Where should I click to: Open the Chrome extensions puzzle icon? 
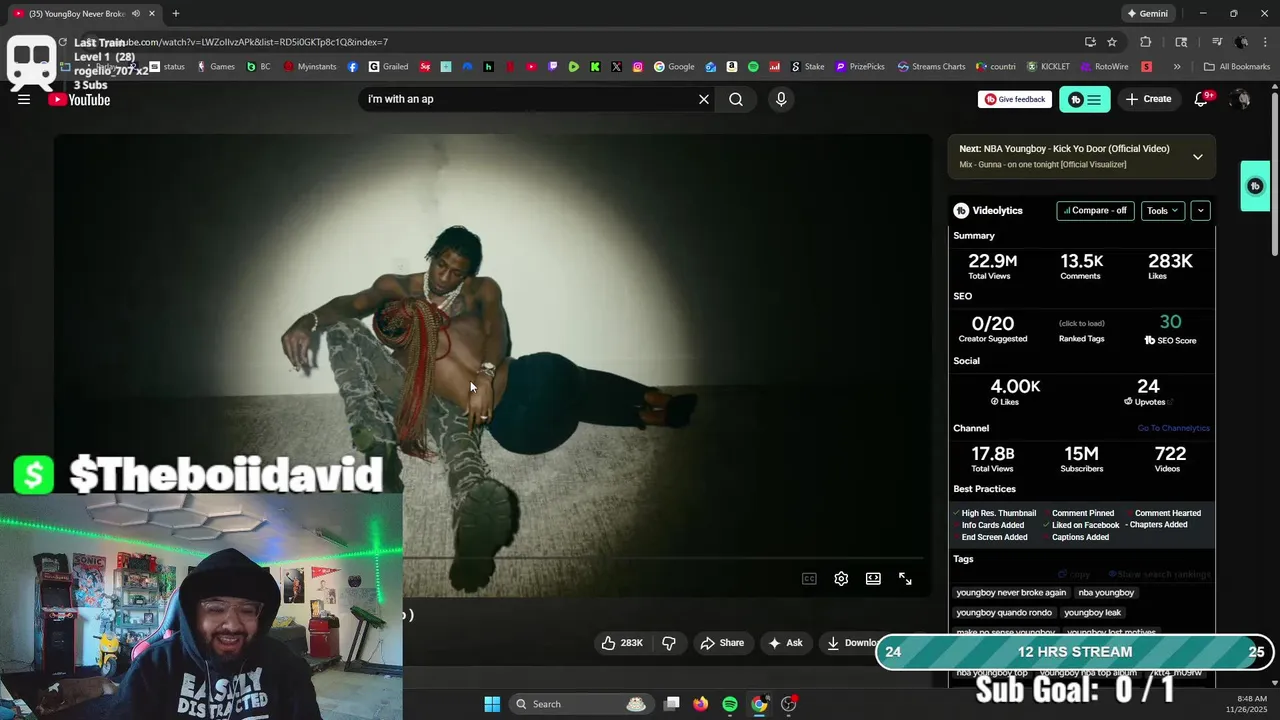point(1146,42)
